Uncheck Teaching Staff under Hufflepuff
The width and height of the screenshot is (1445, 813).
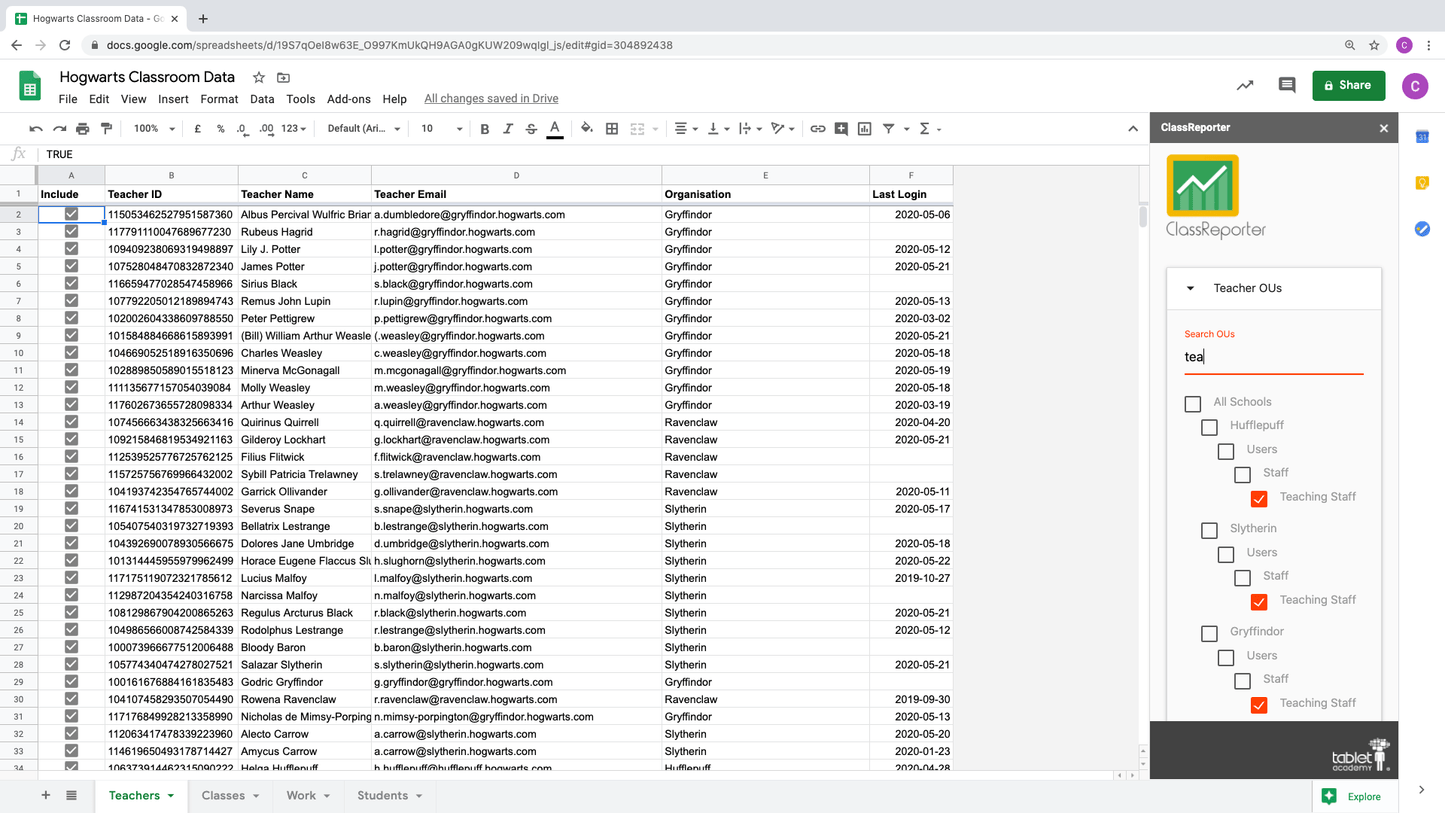(1259, 498)
